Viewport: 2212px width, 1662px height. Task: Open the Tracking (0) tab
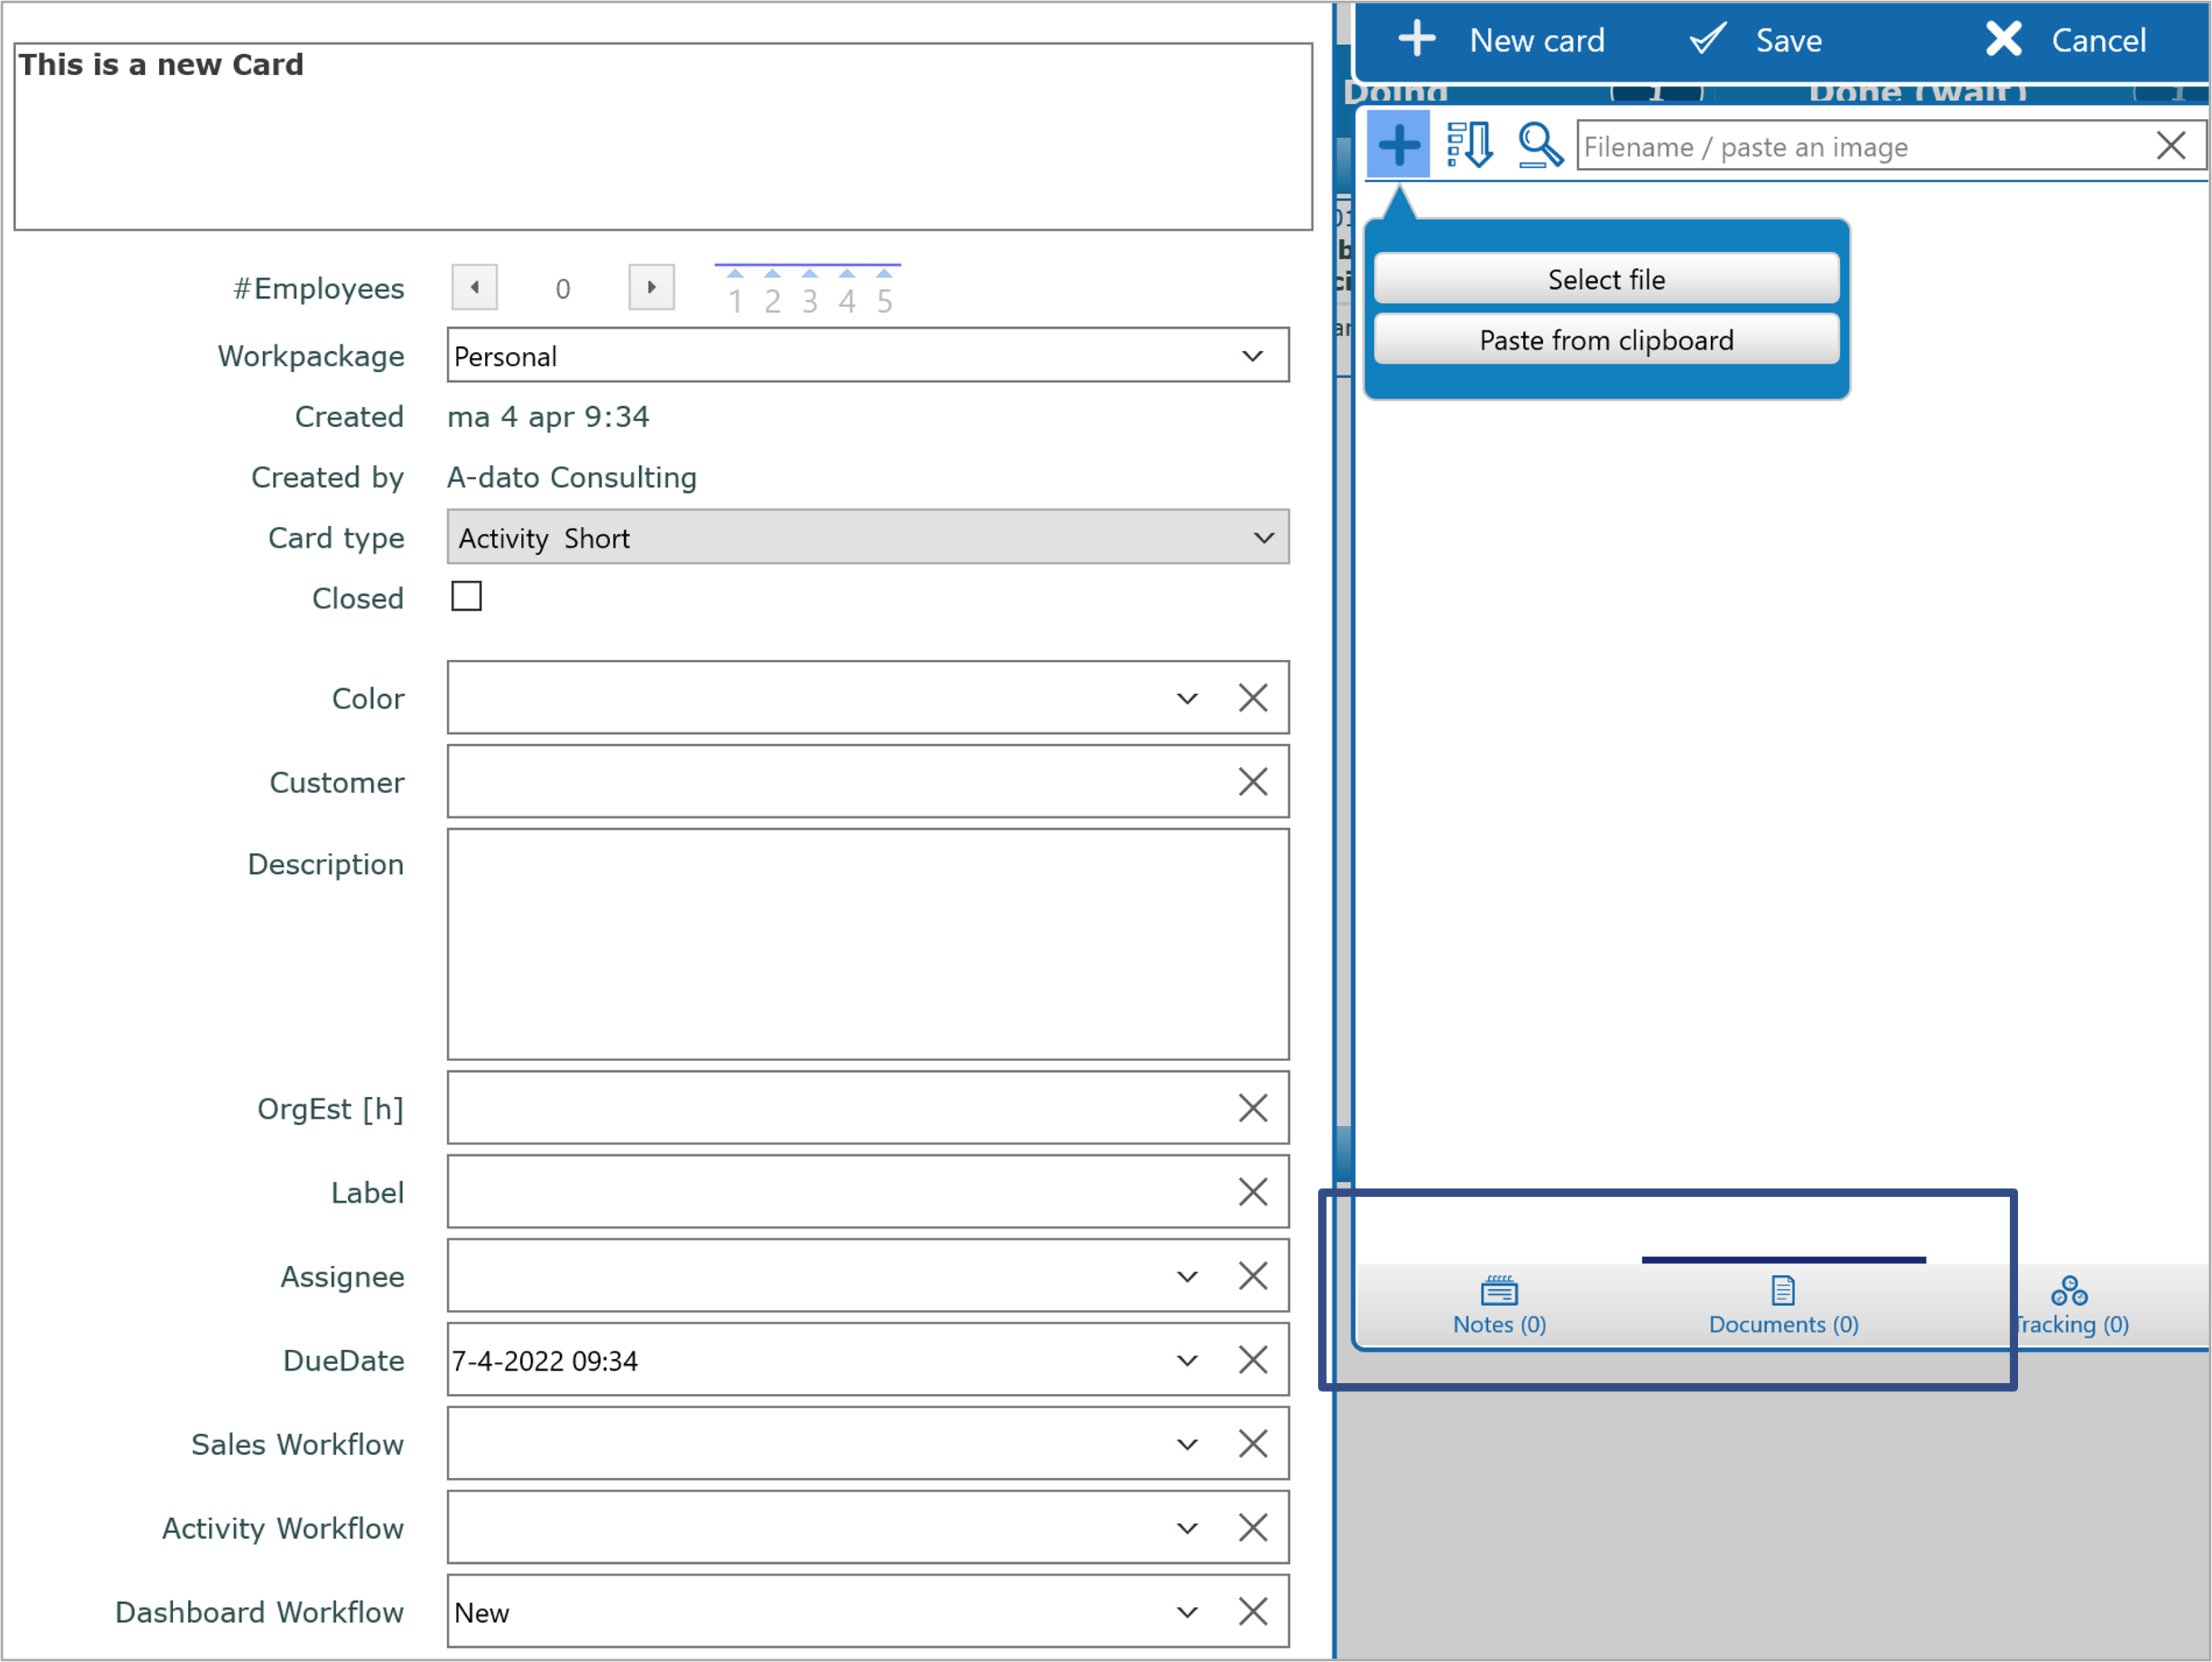coord(2069,1305)
